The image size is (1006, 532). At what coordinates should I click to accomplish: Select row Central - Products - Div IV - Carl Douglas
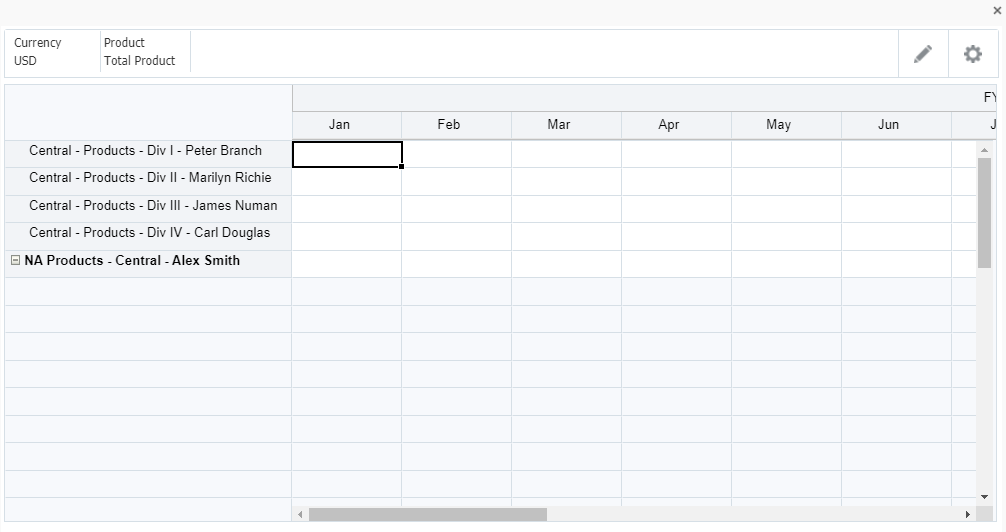[148, 237]
